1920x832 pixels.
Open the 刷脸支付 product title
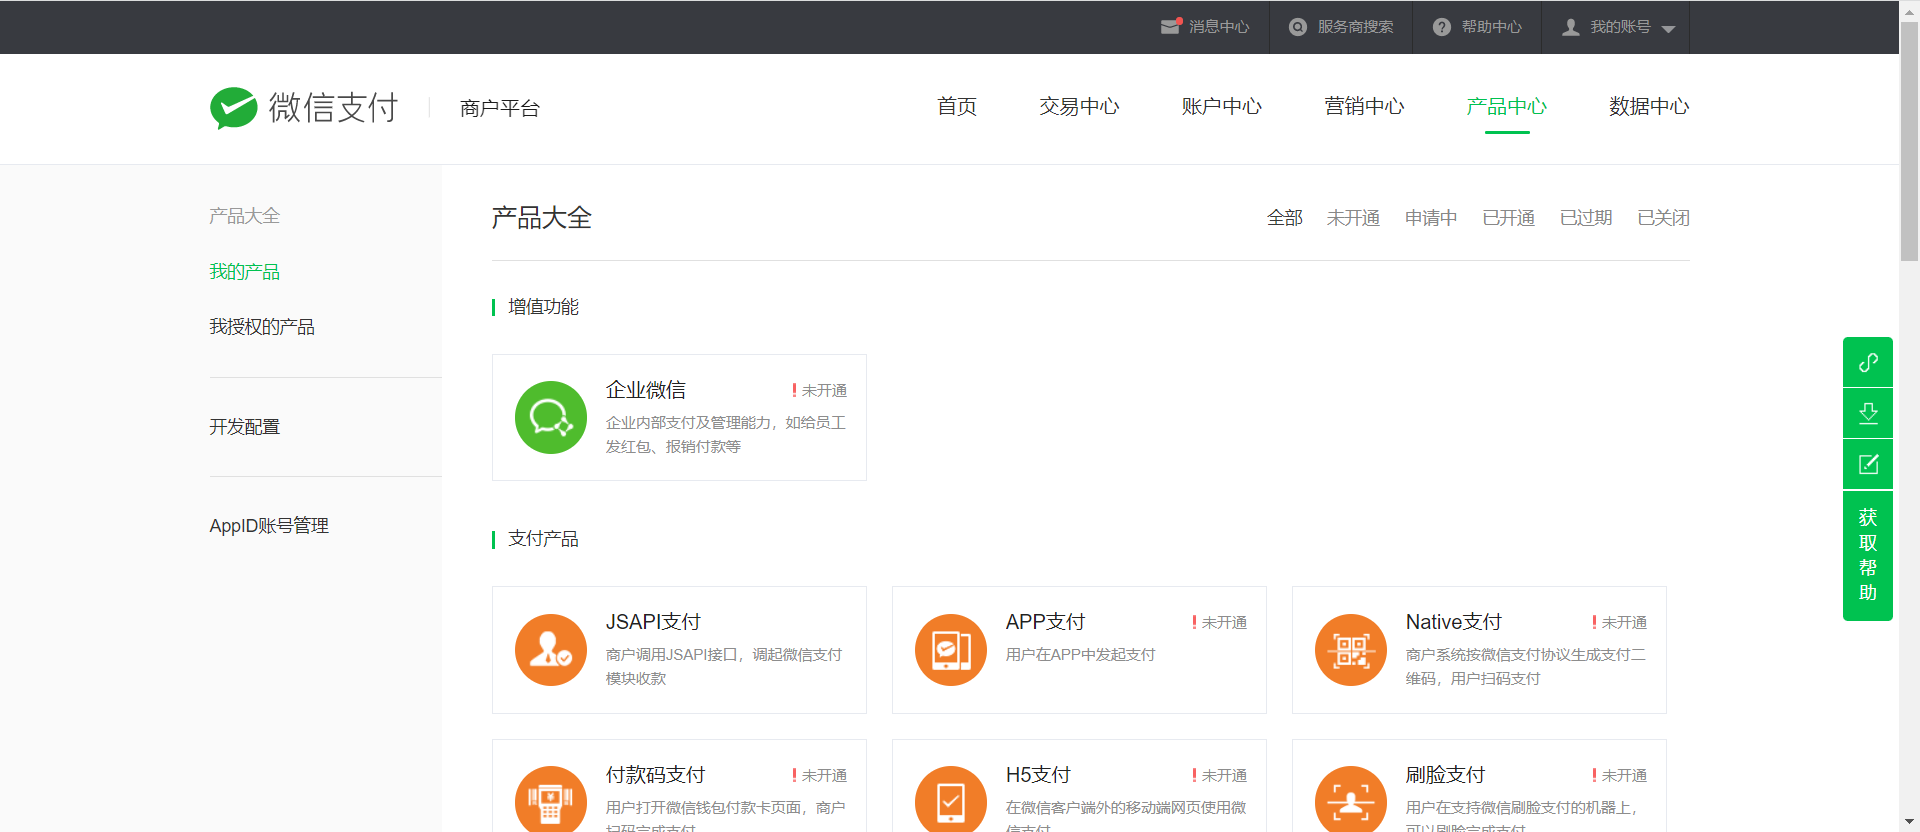(x=1445, y=775)
